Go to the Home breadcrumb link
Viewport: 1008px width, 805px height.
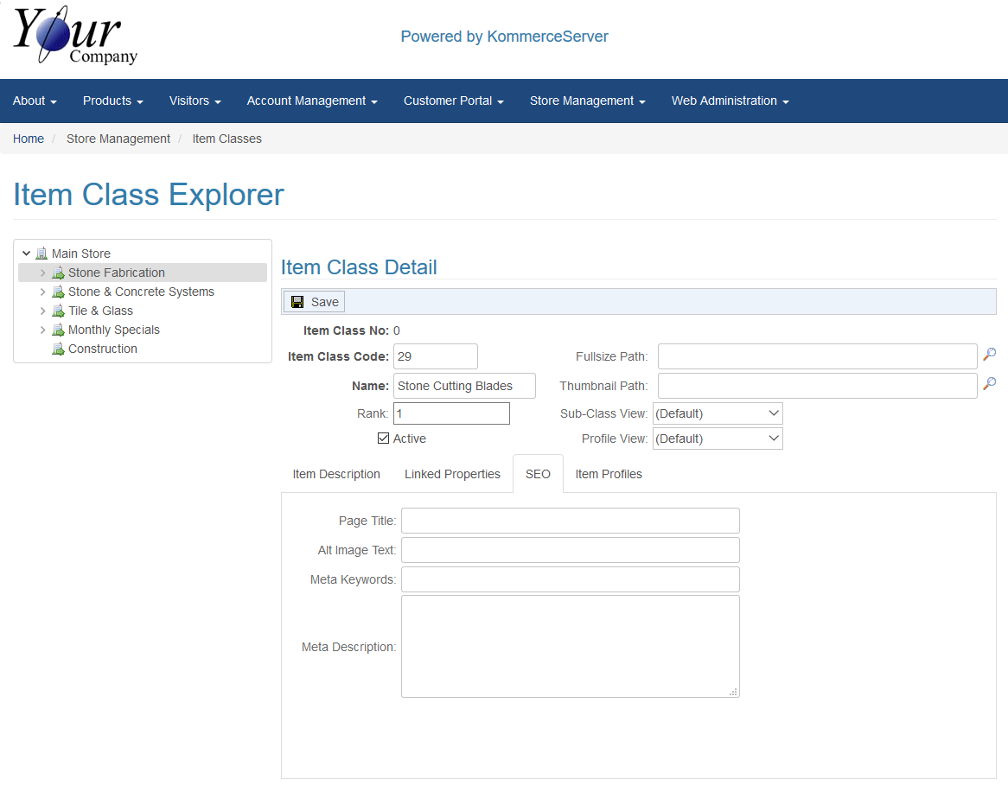click(x=28, y=139)
